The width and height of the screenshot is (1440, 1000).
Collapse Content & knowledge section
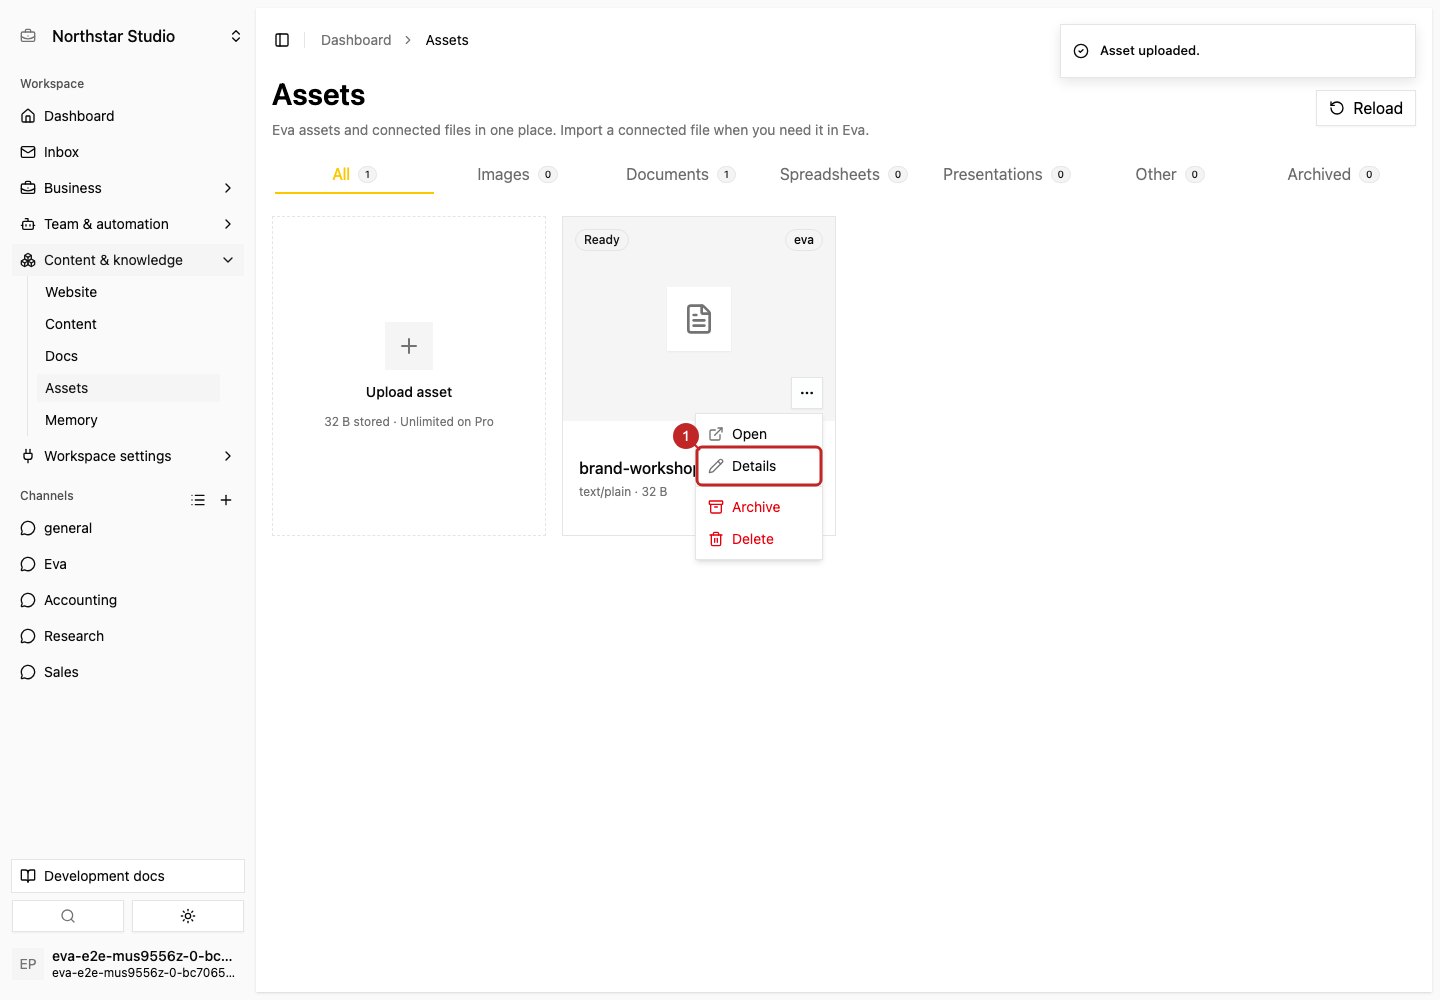[128, 260]
